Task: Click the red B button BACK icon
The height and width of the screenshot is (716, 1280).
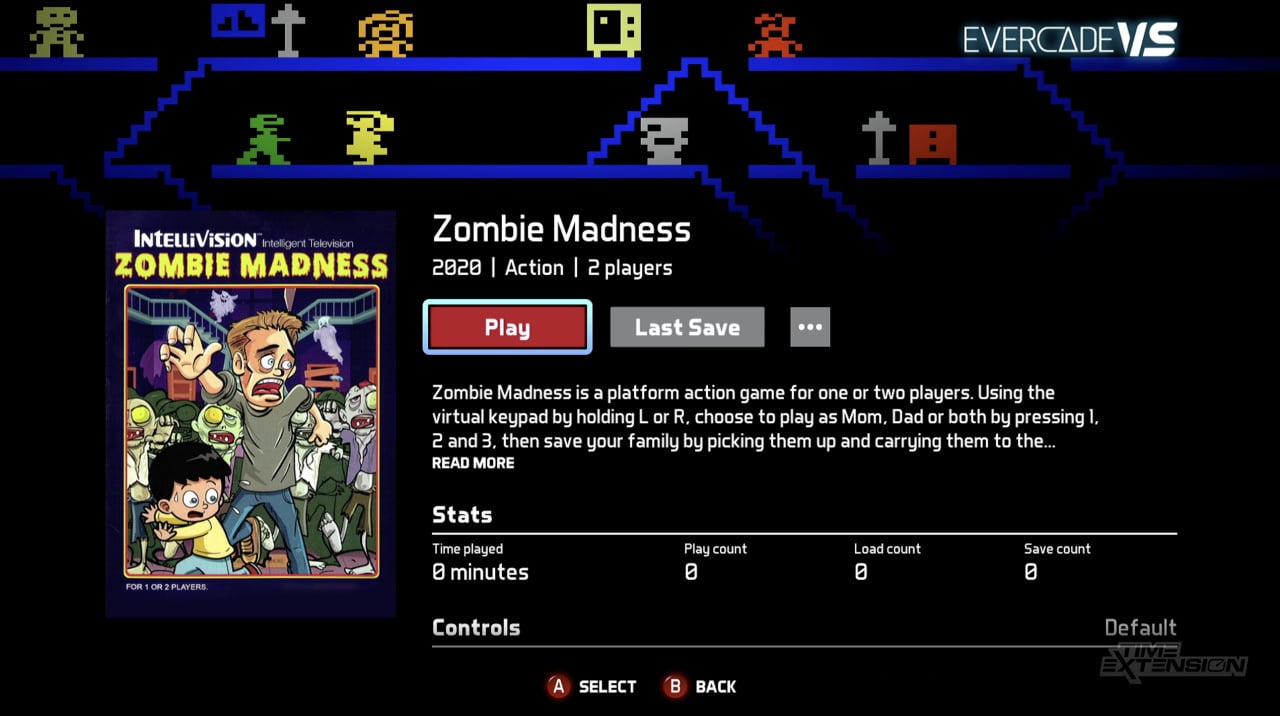Action: coord(674,686)
